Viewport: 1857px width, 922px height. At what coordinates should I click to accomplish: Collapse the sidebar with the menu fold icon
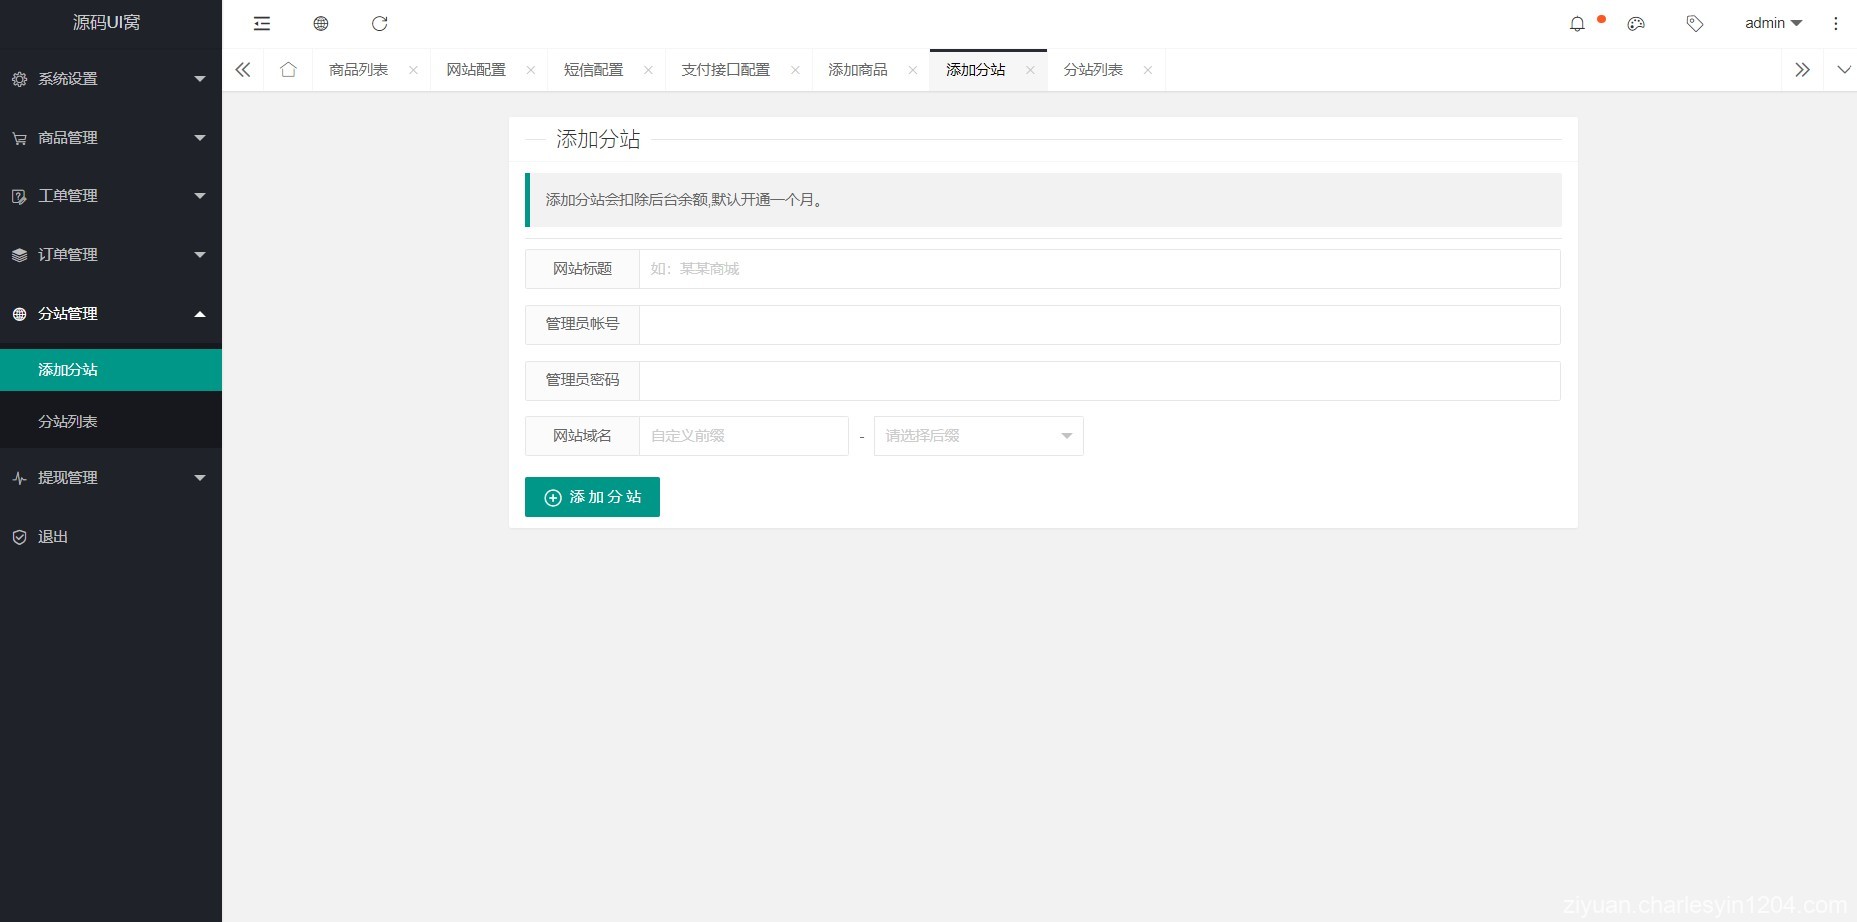click(262, 24)
